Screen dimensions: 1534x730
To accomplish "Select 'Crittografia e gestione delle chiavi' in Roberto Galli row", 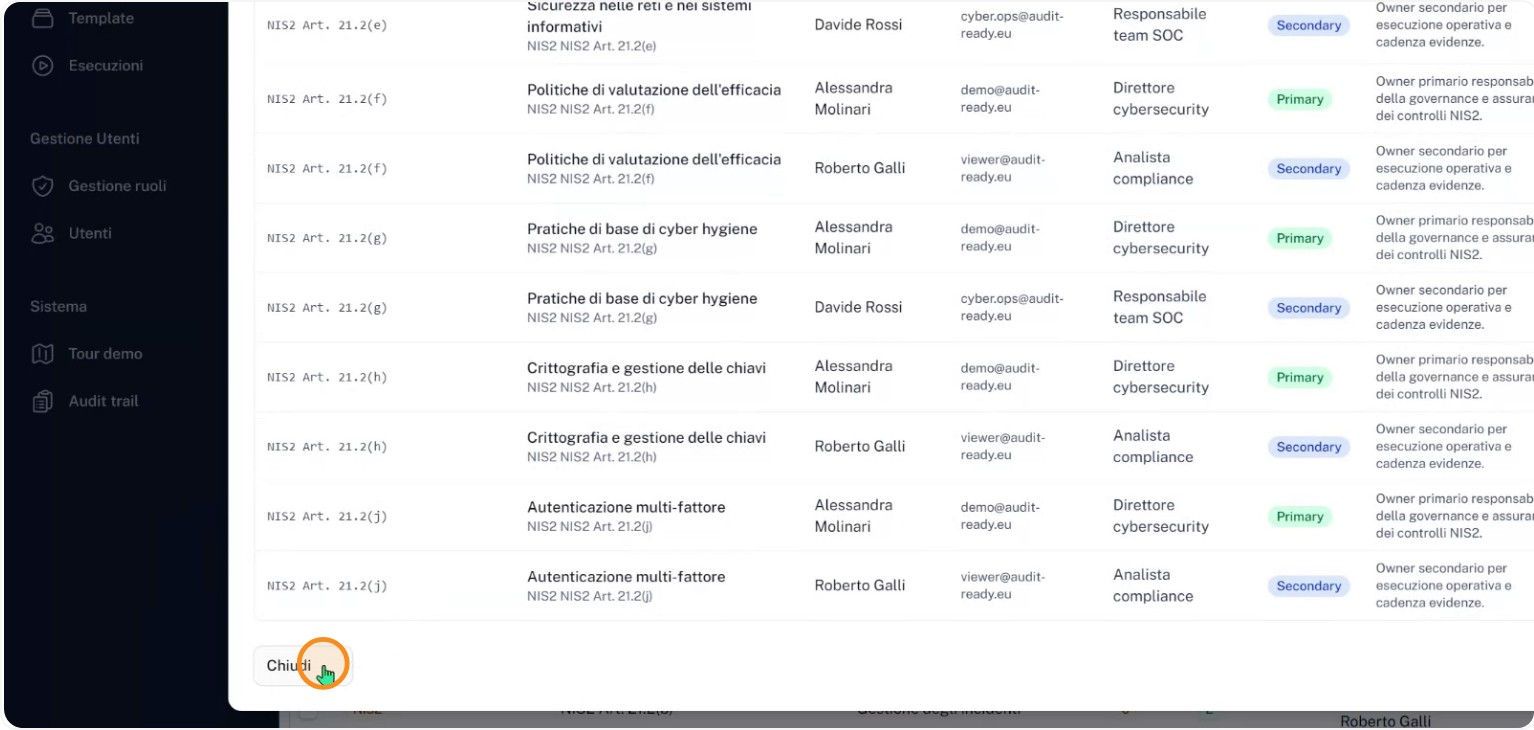I will pyautogui.click(x=646, y=437).
